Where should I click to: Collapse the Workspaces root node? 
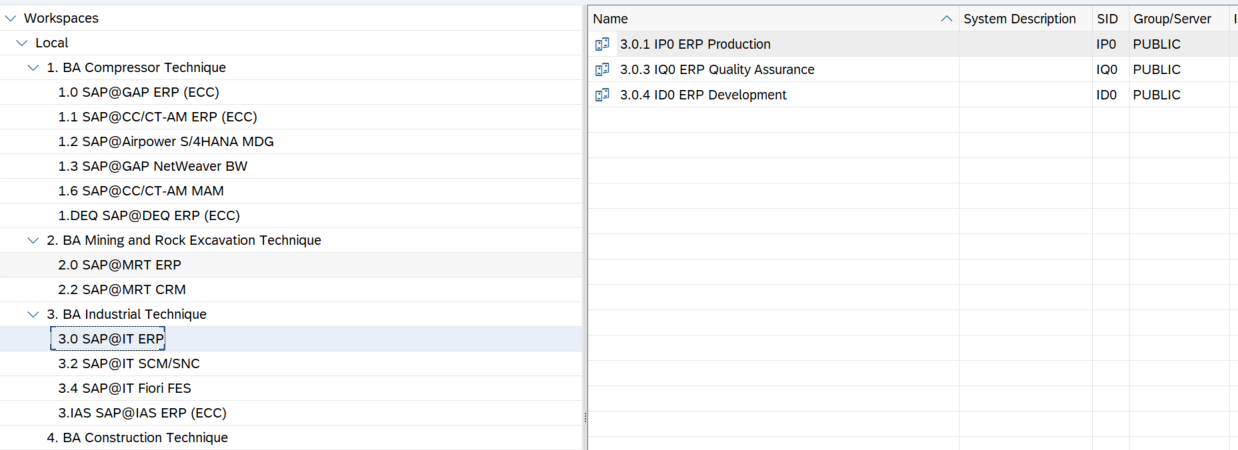(10, 18)
